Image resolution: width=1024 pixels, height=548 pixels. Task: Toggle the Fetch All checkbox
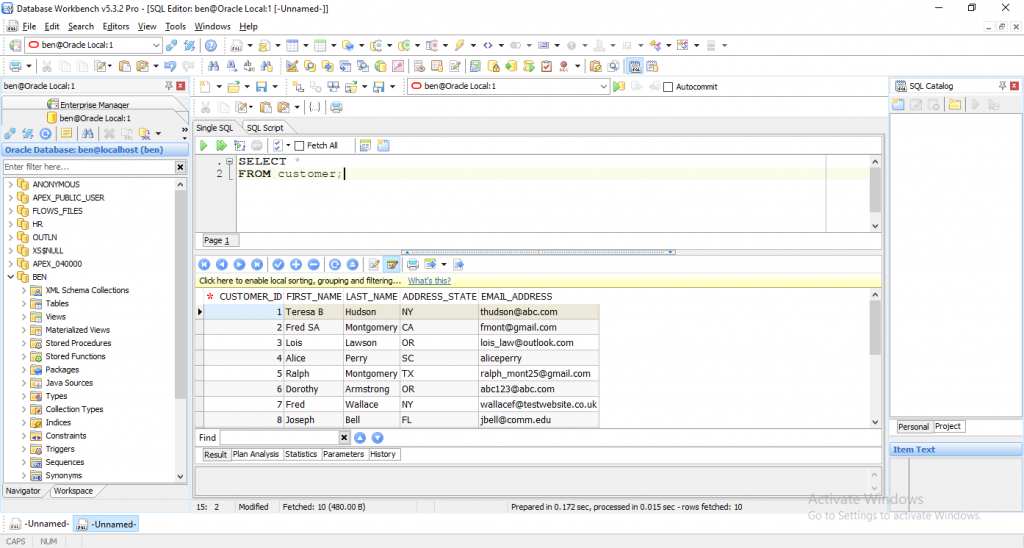(x=299, y=146)
